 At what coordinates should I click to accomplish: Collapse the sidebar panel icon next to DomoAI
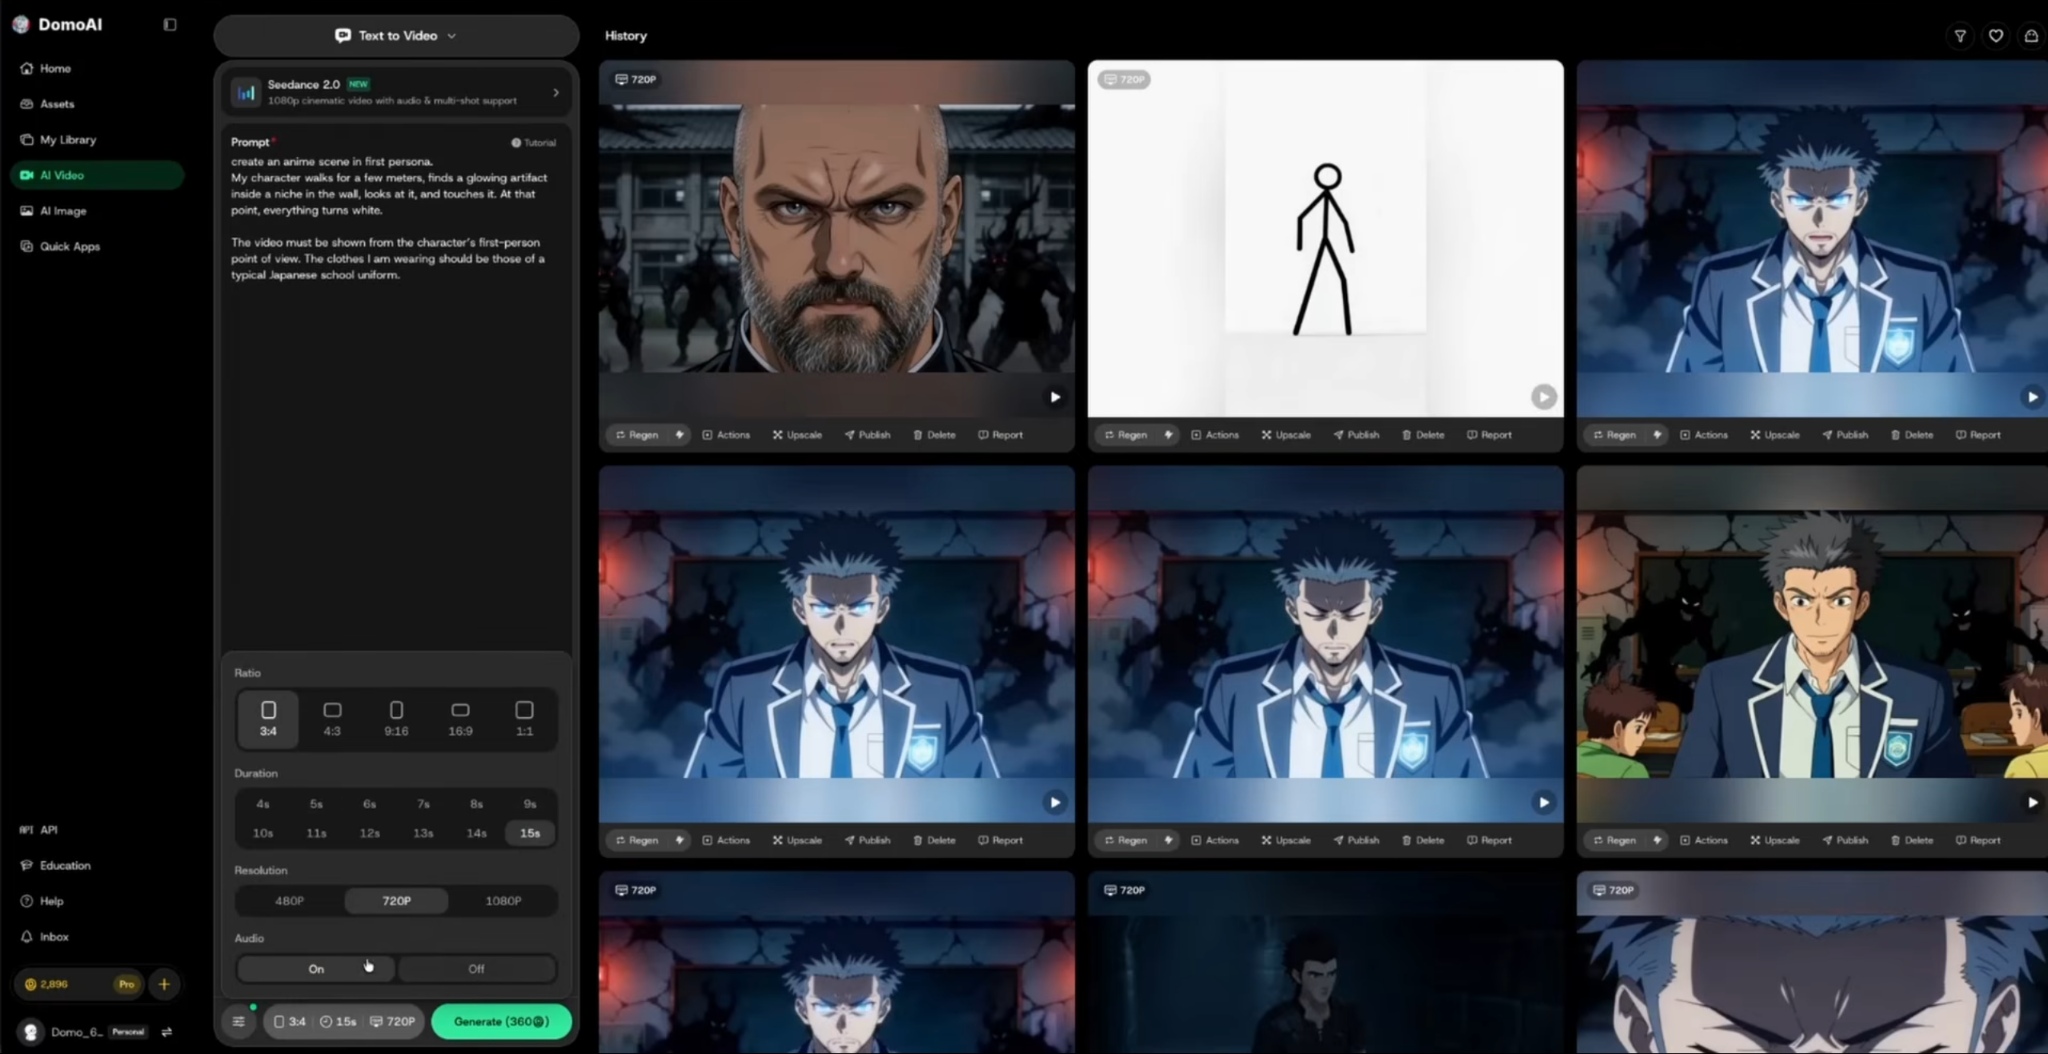click(x=170, y=24)
